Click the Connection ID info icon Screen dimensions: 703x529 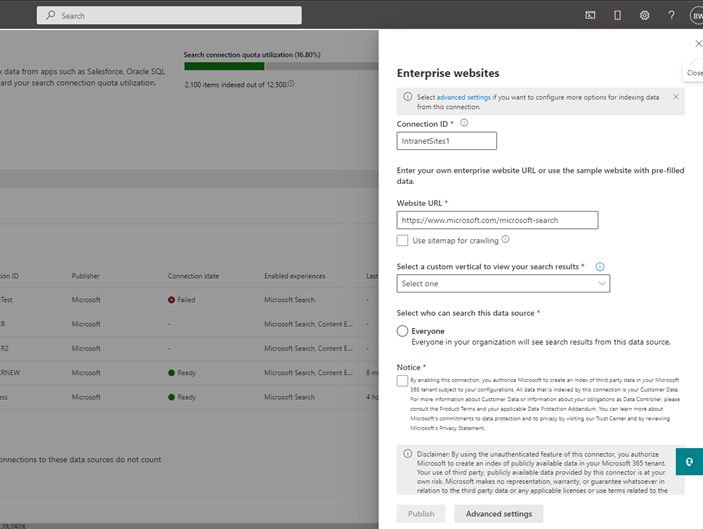[464, 123]
